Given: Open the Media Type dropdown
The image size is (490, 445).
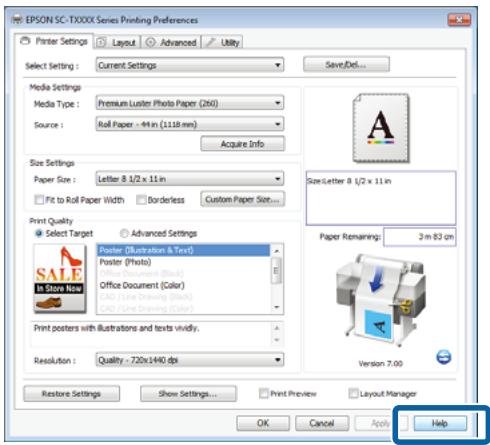Looking at the screenshot, I should (x=190, y=103).
